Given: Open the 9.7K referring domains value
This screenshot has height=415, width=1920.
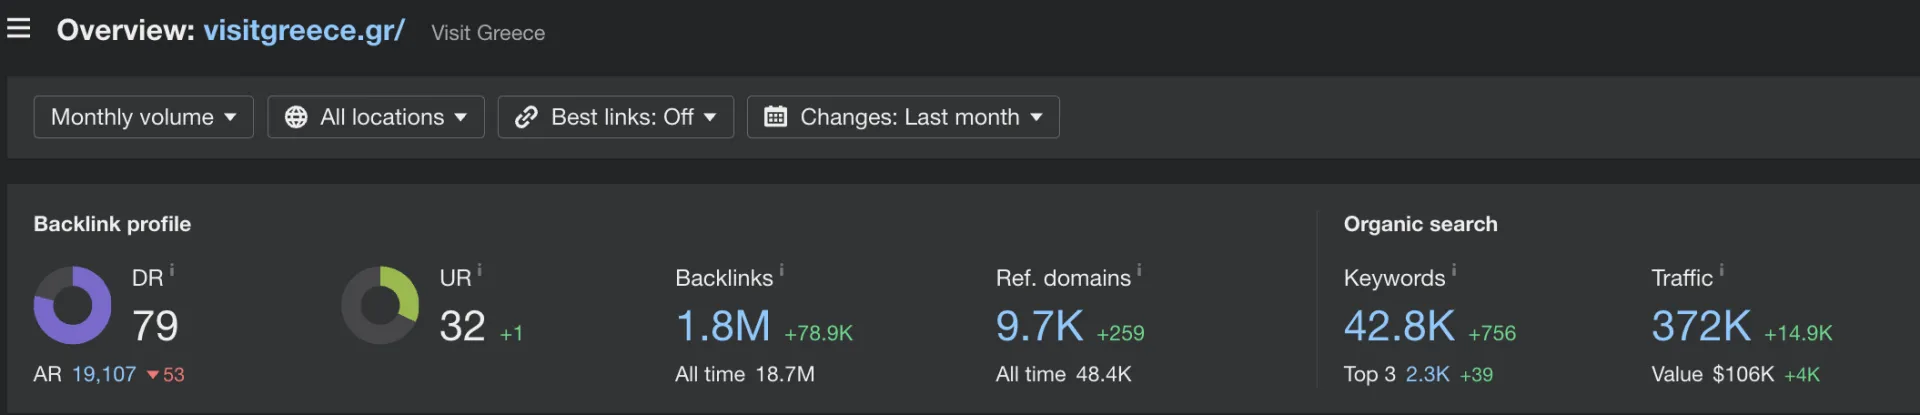Looking at the screenshot, I should [x=1039, y=326].
